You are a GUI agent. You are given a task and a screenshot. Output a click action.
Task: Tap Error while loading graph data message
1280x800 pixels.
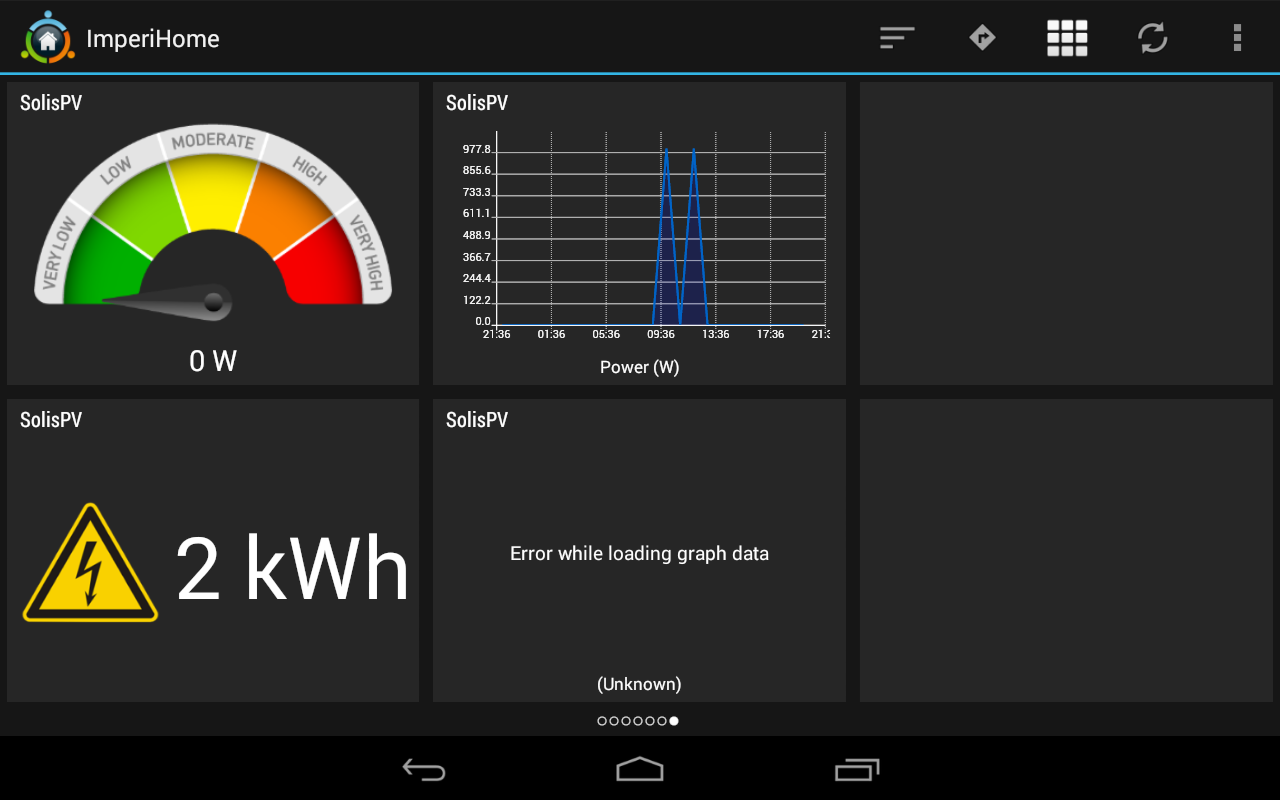[x=640, y=554]
